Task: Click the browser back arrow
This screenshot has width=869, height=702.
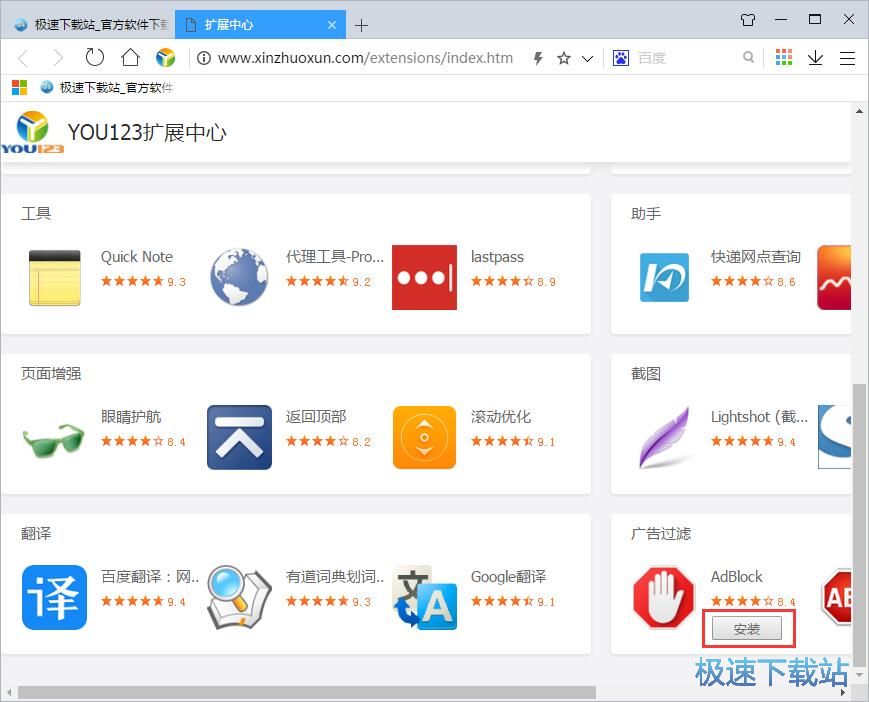Action: pos(23,58)
